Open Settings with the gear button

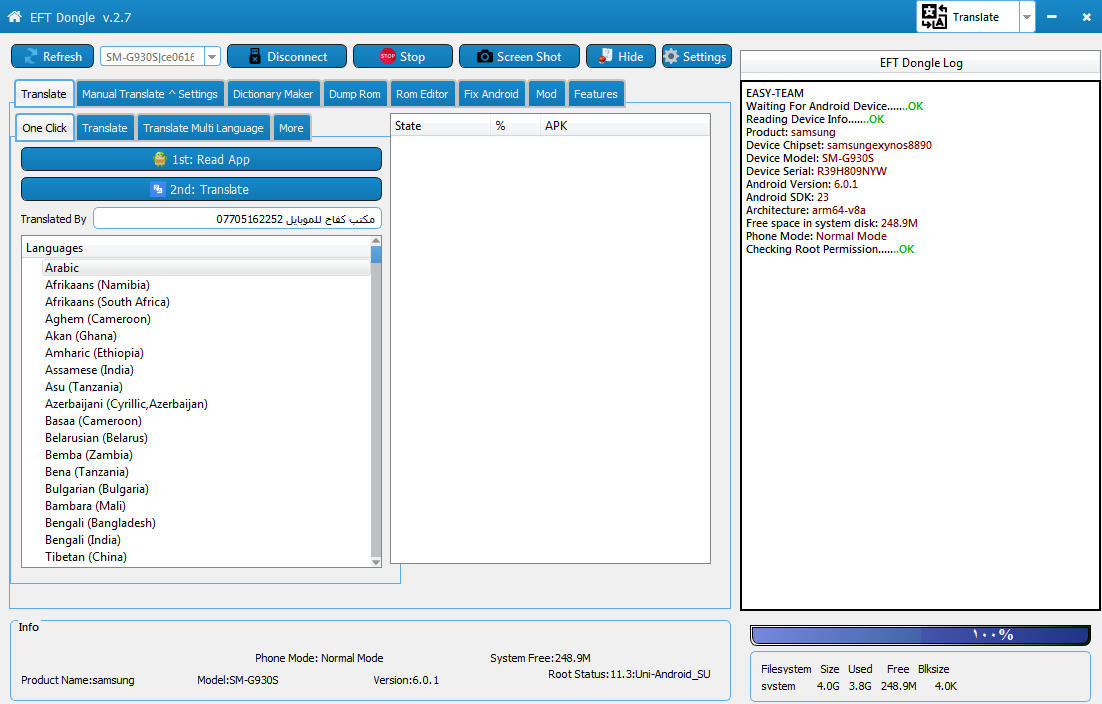pyautogui.click(x=696, y=56)
